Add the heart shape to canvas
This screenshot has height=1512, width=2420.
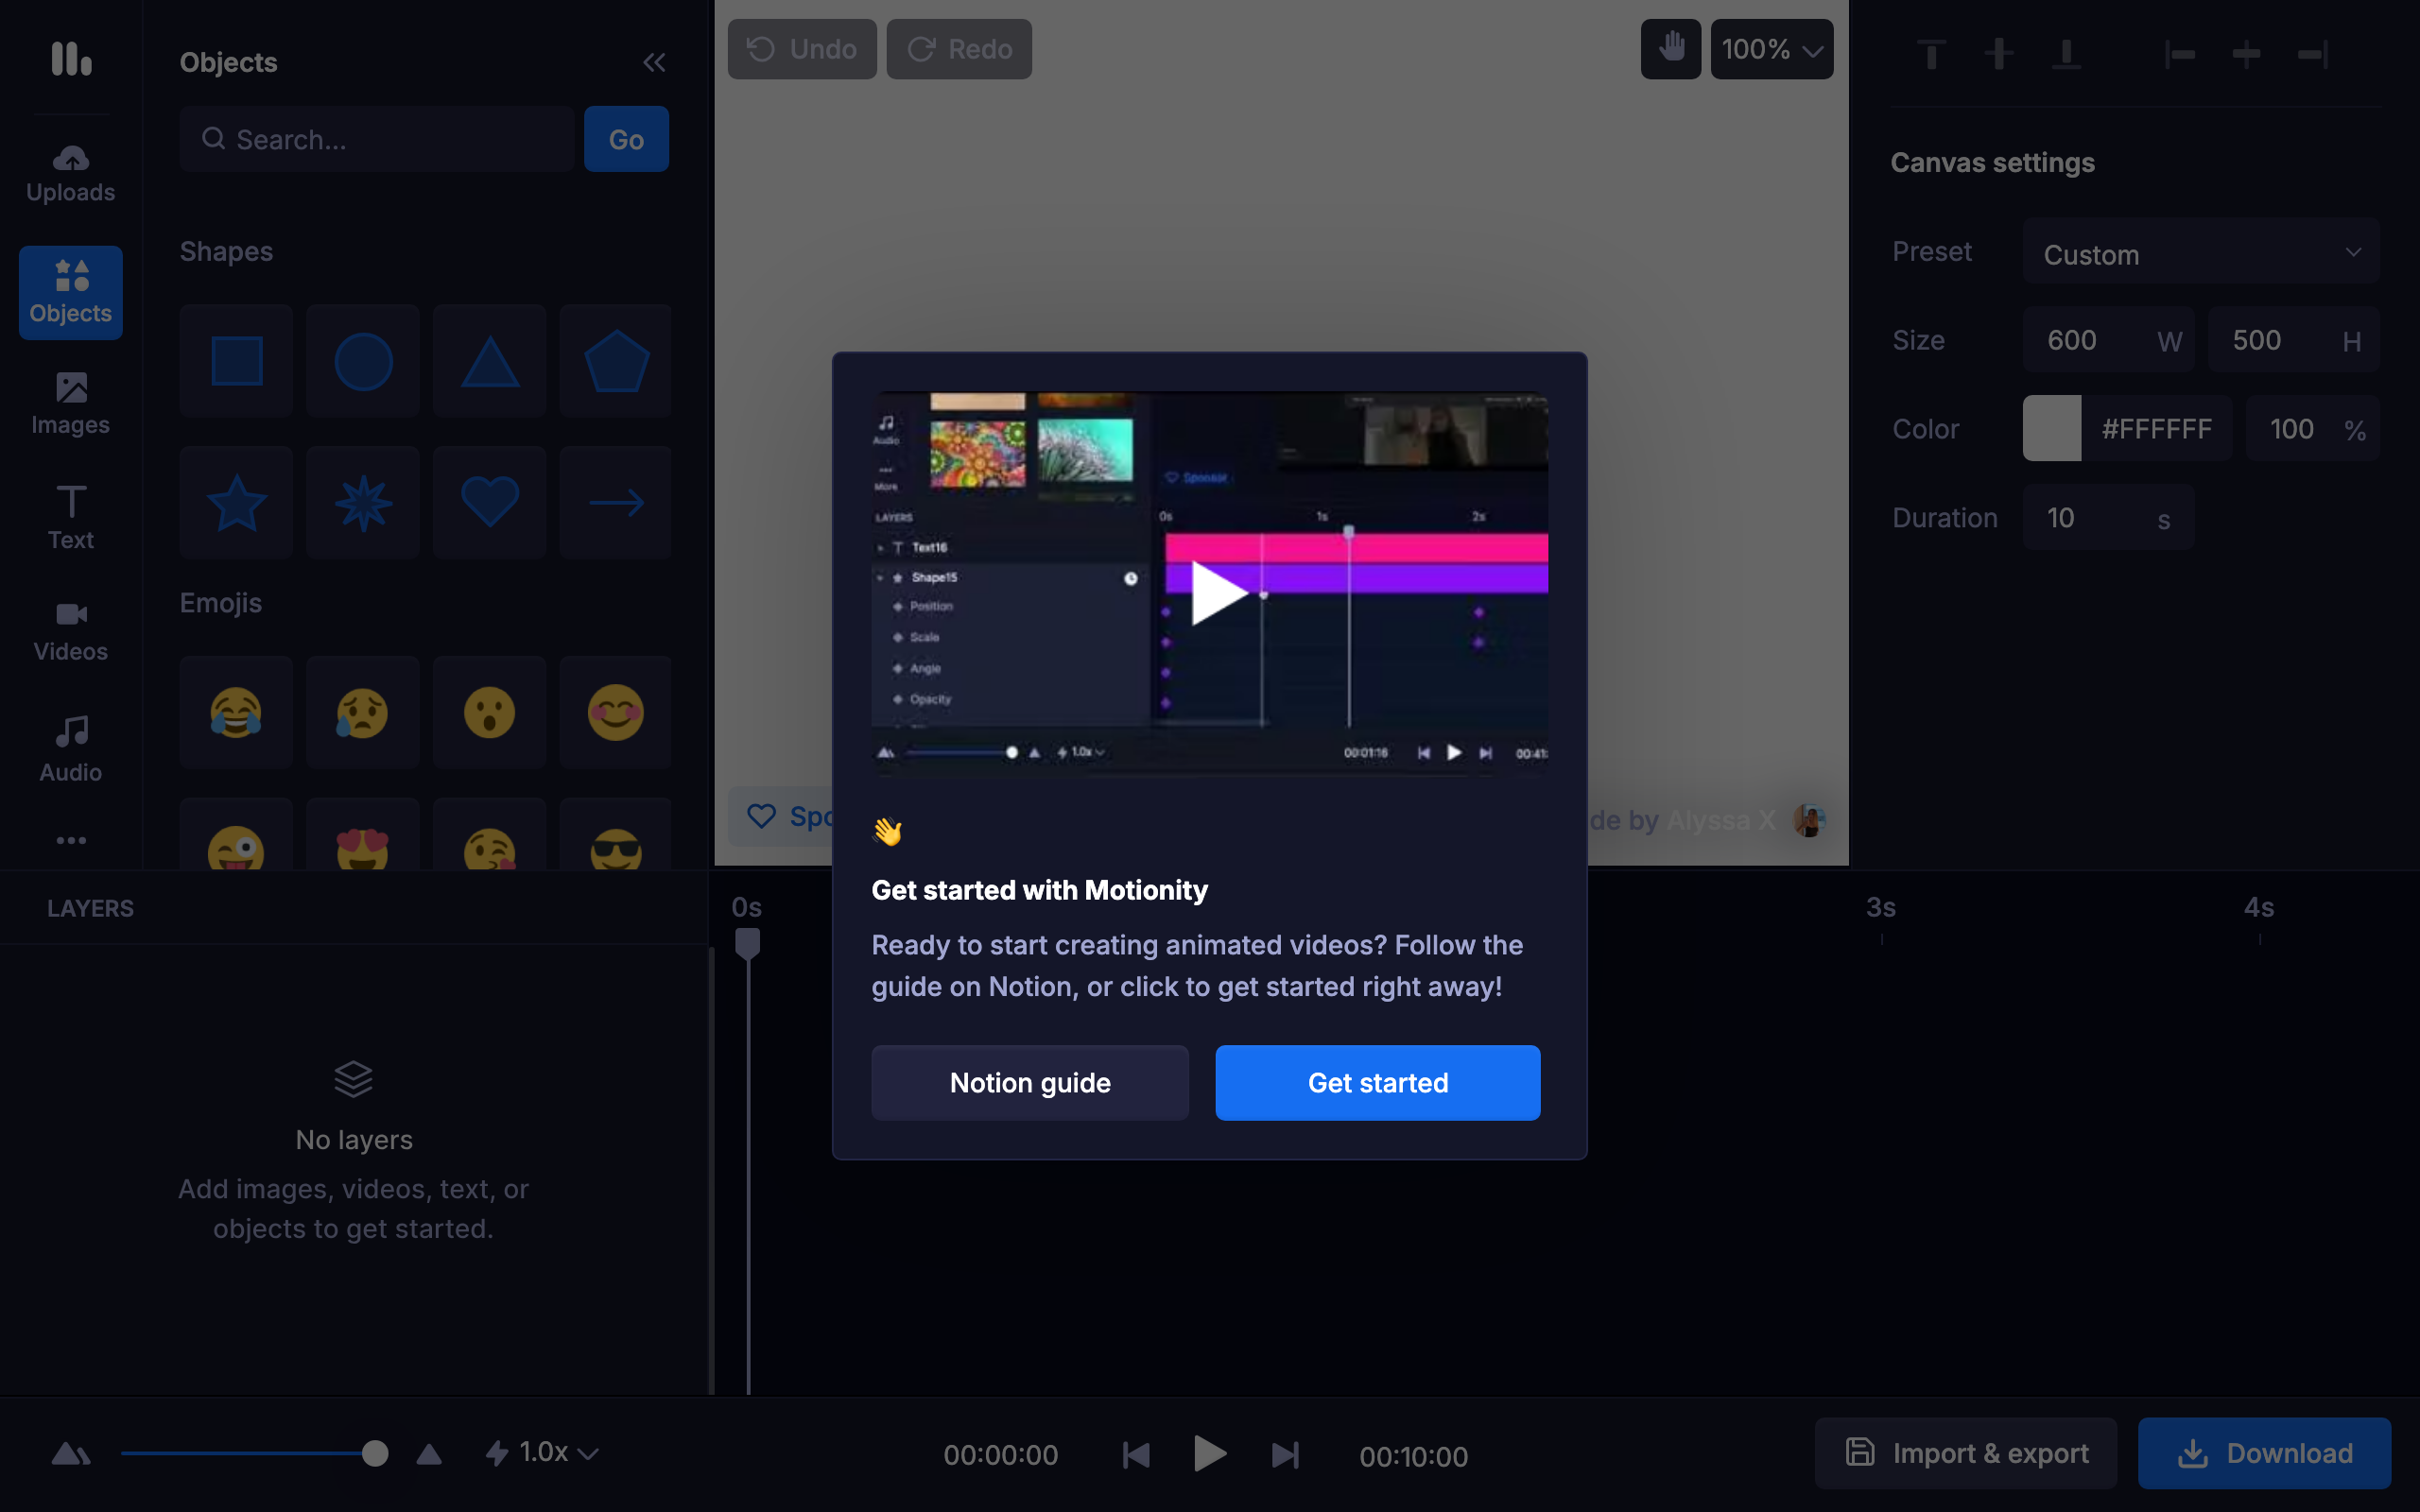(x=489, y=502)
